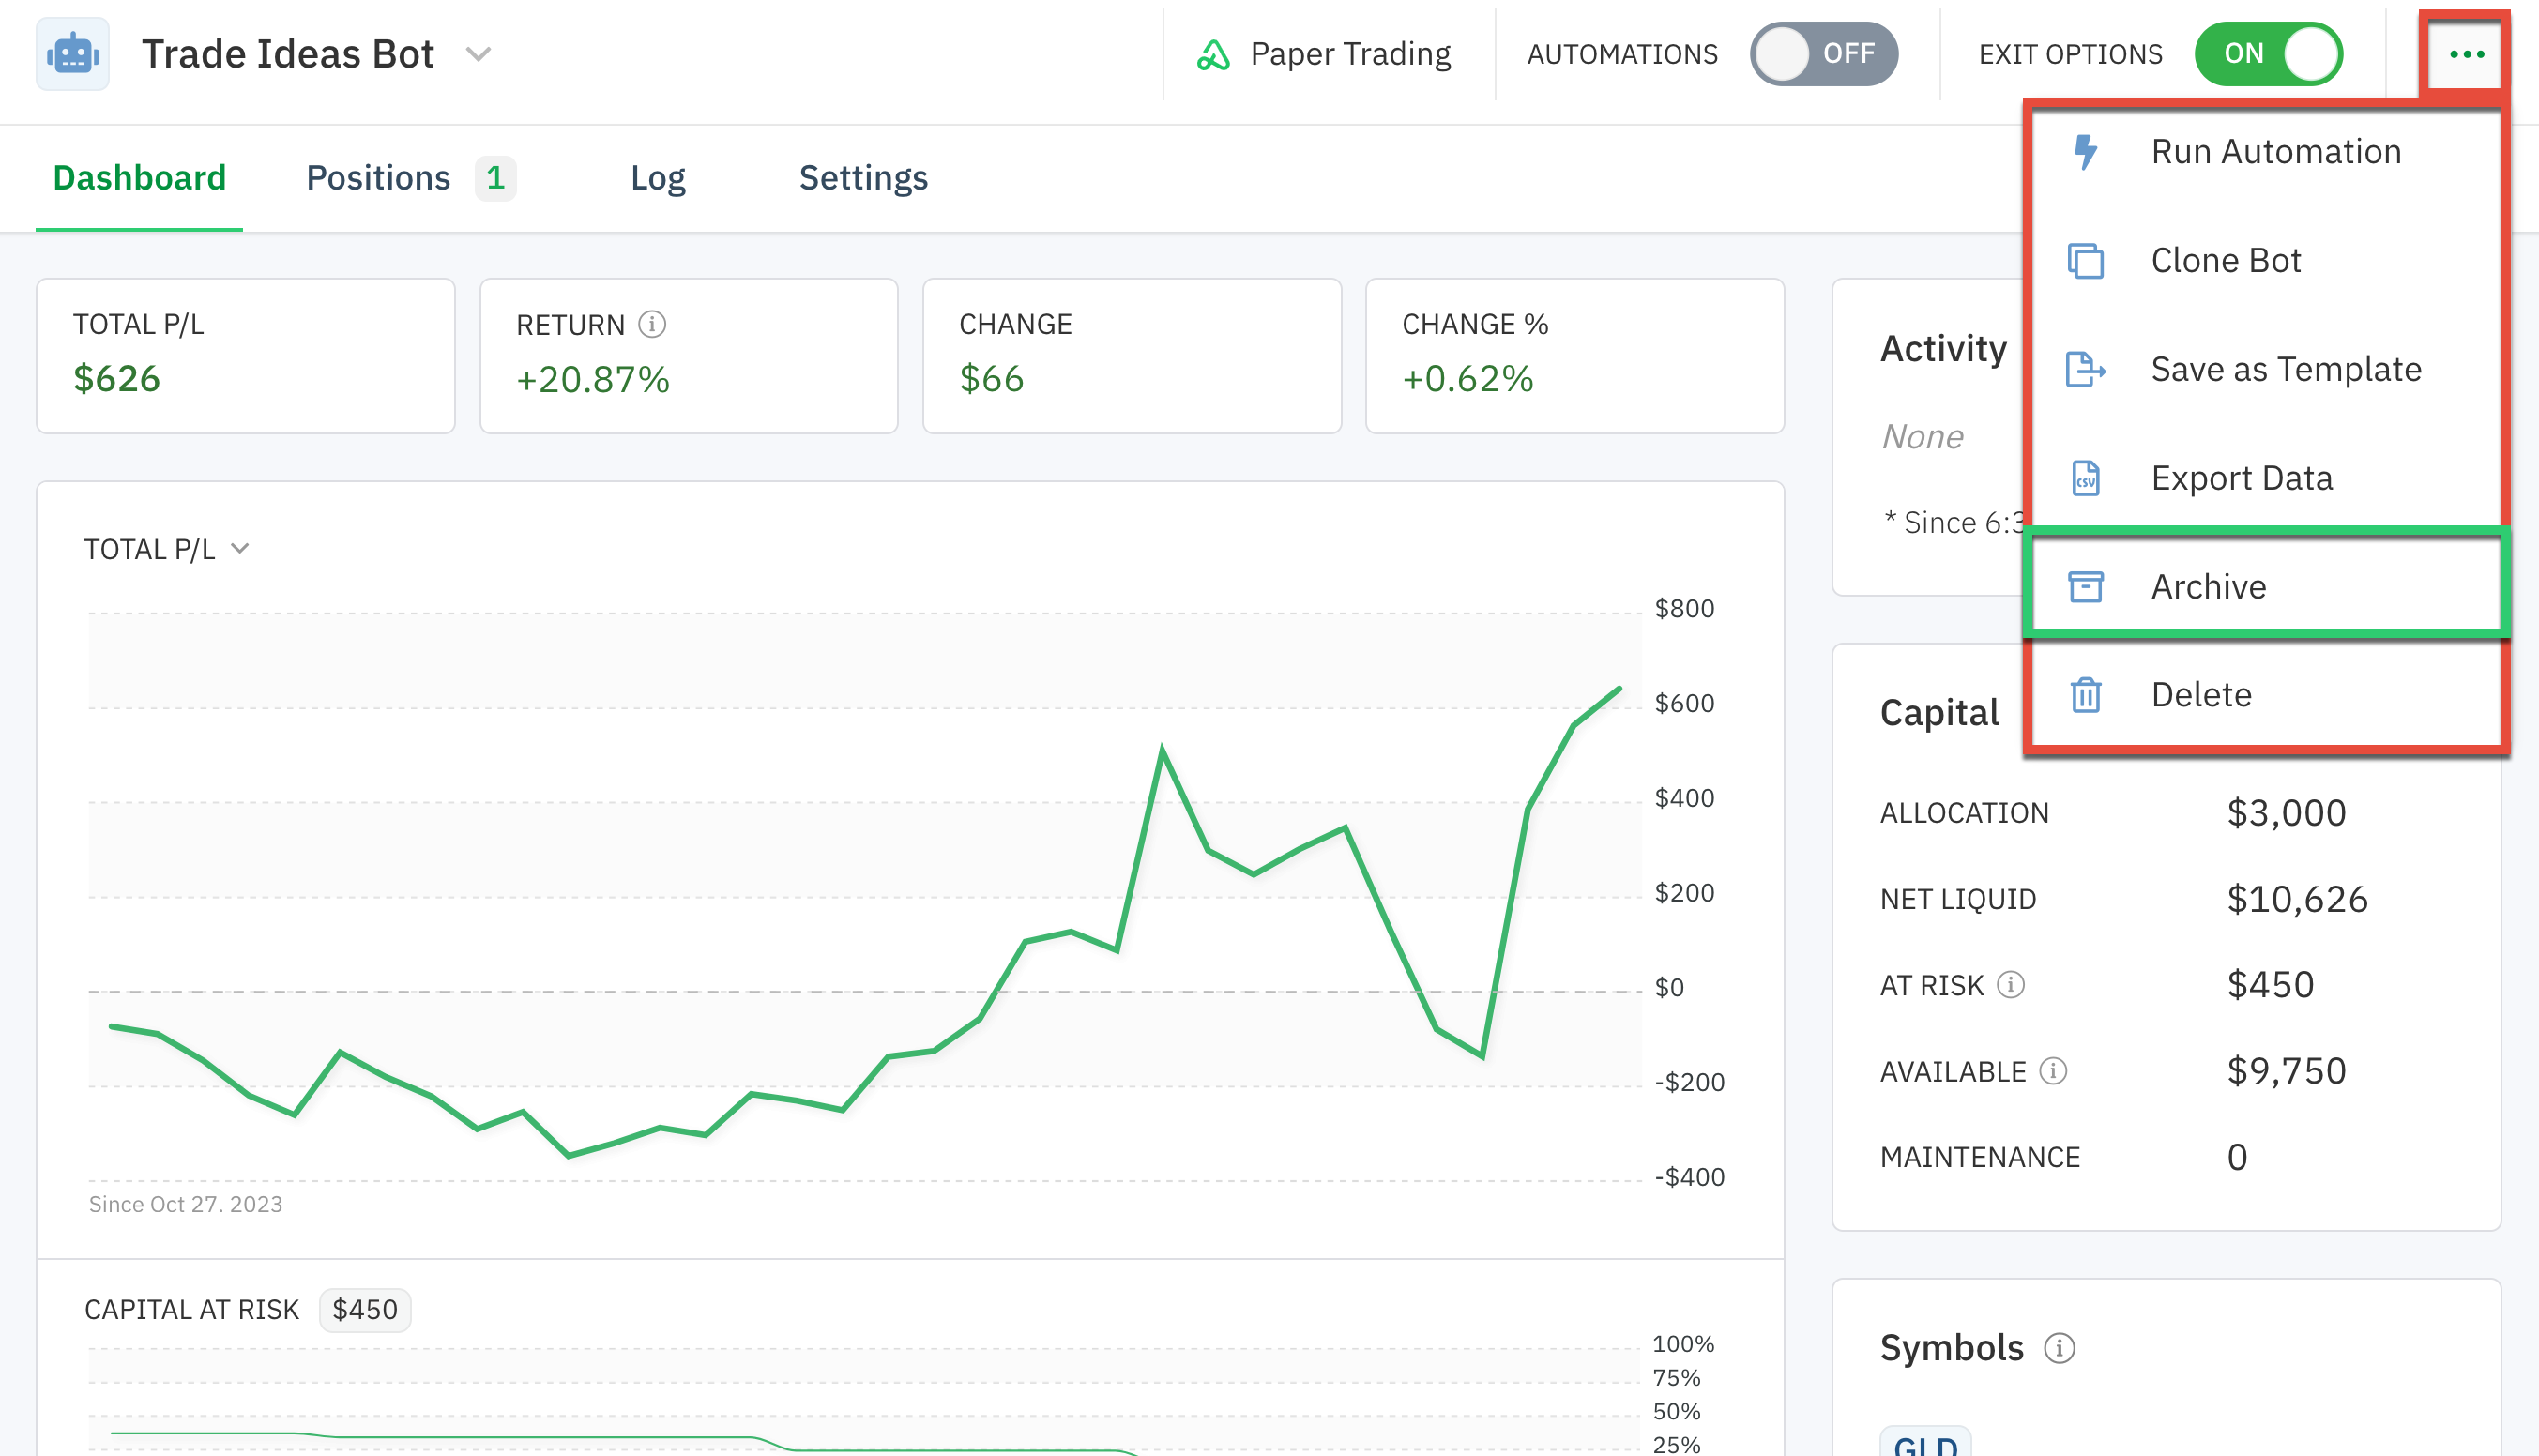The image size is (2539, 1456).
Task: Open the three-dot options menu
Action: coord(2467,53)
